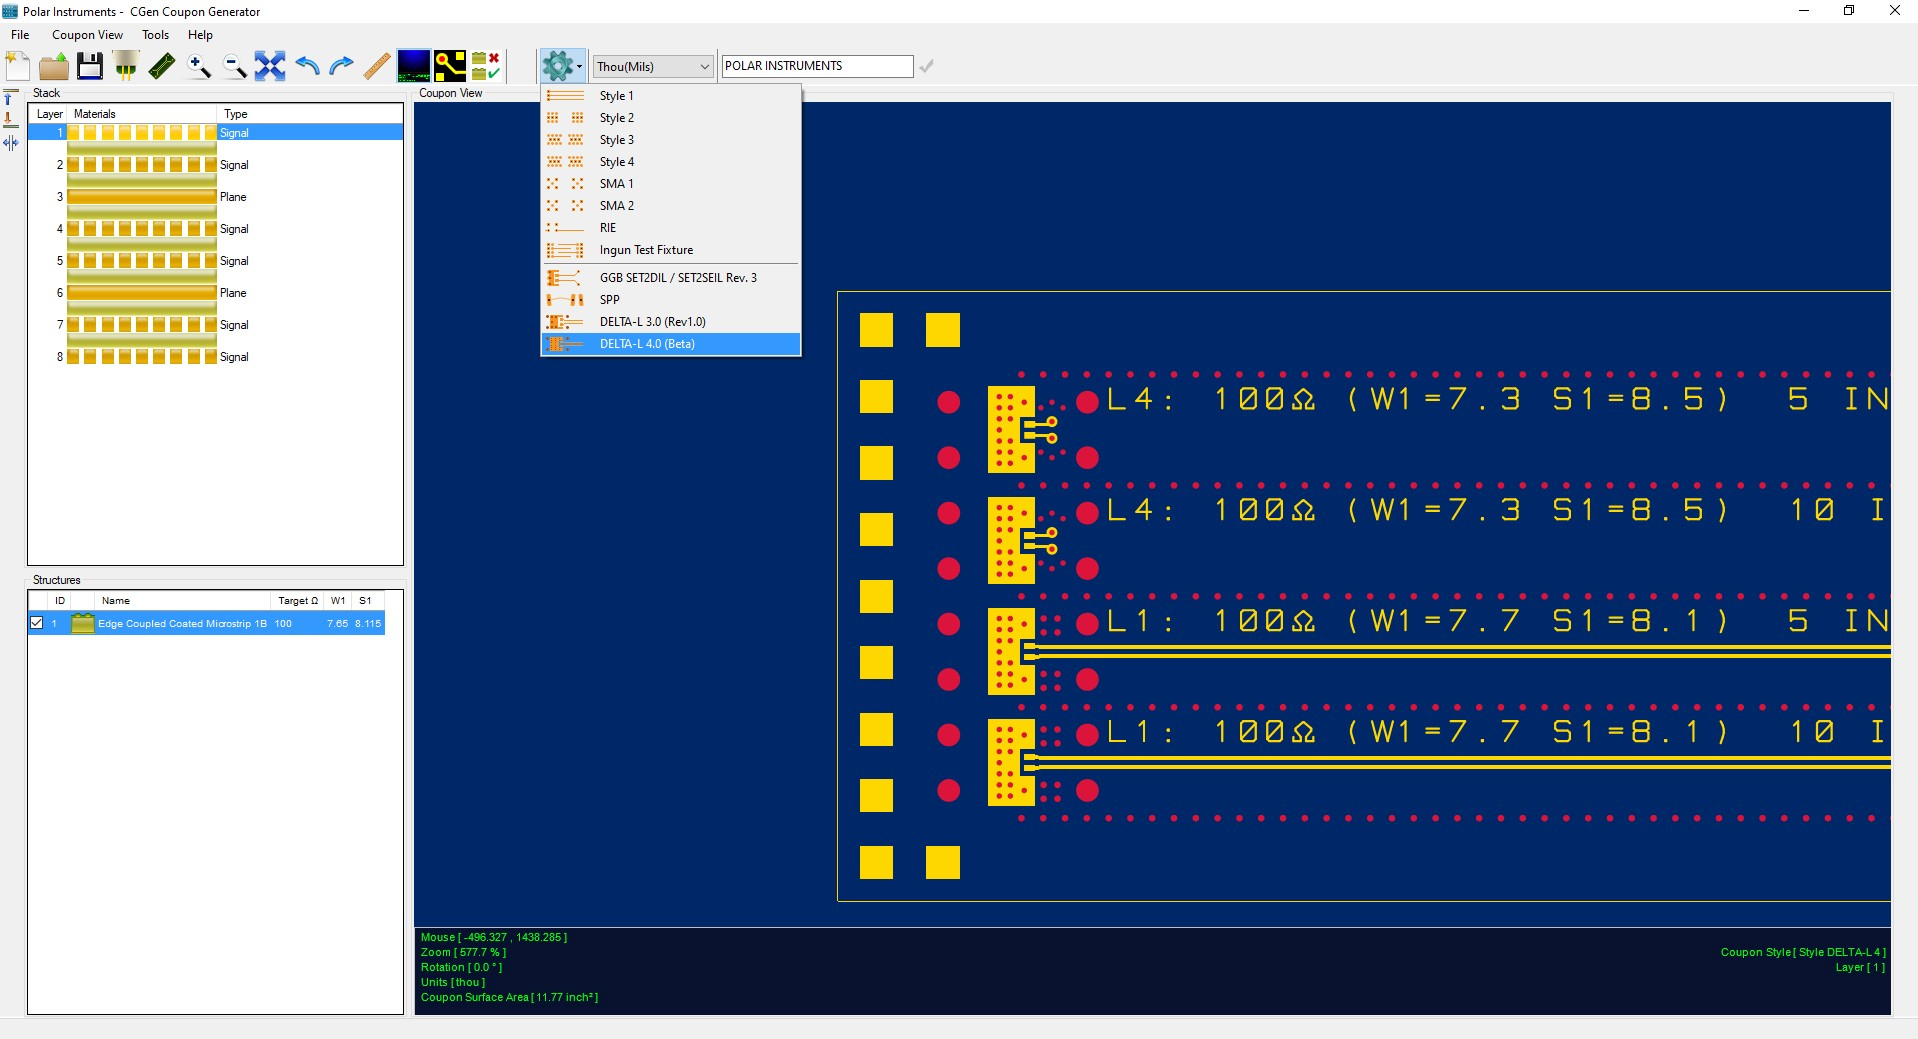Move layer up with the stack arrow icon
The height and width of the screenshot is (1039, 1918).
pyautogui.click(x=10, y=98)
